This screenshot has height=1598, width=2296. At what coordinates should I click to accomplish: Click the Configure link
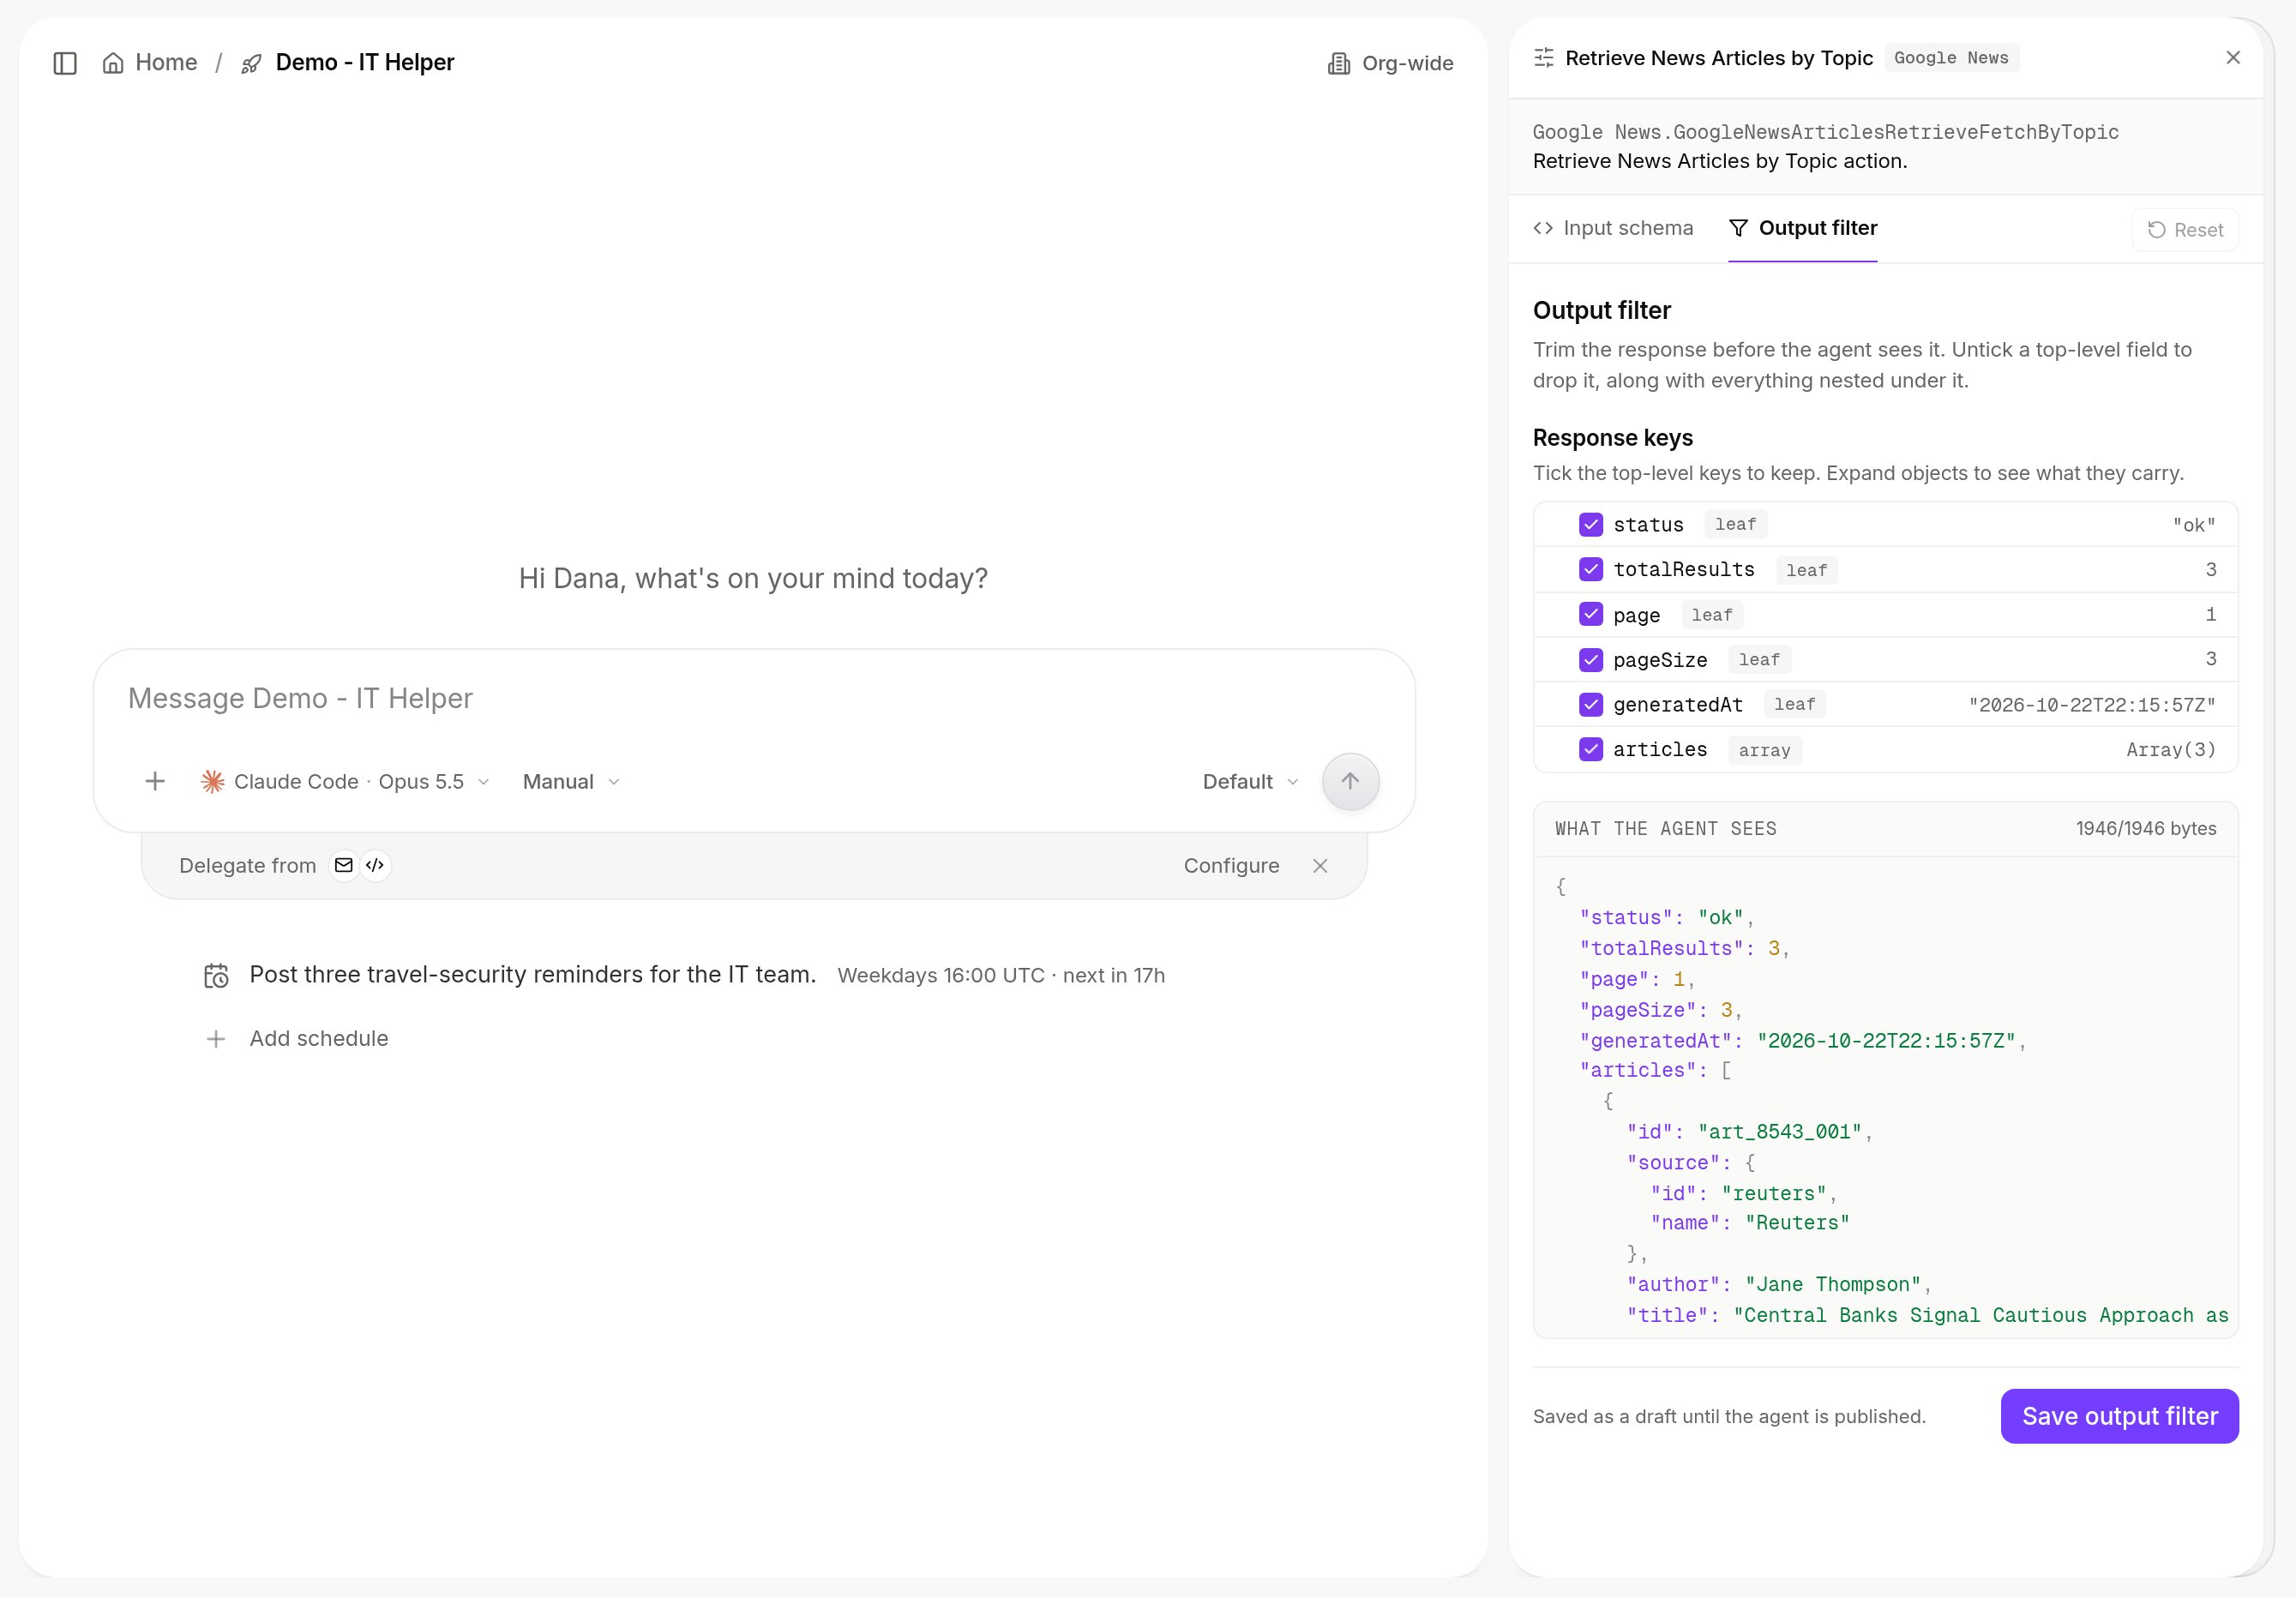(1231, 866)
